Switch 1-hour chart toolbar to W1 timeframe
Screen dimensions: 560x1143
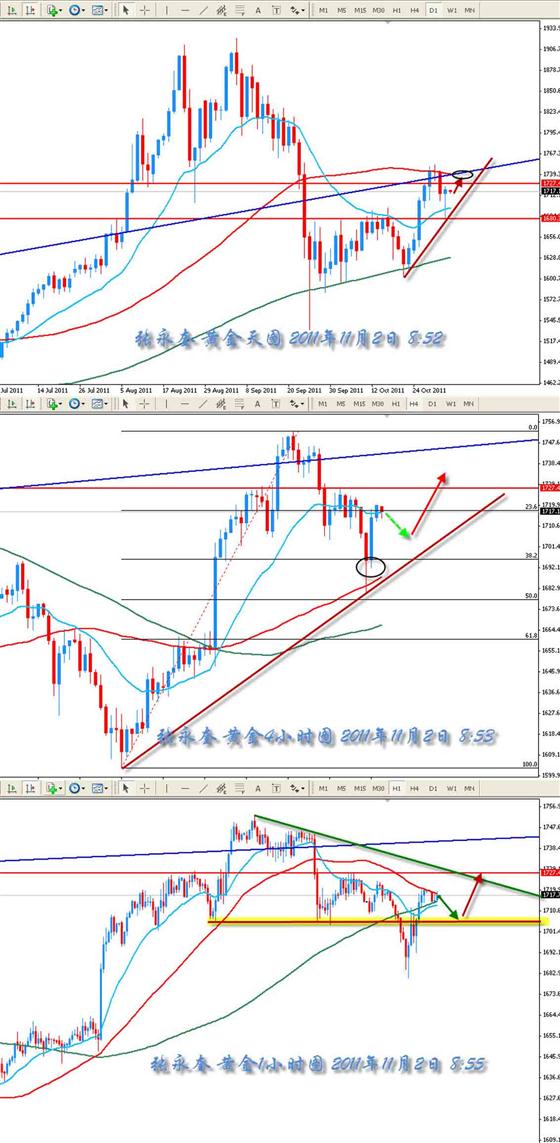coord(451,788)
